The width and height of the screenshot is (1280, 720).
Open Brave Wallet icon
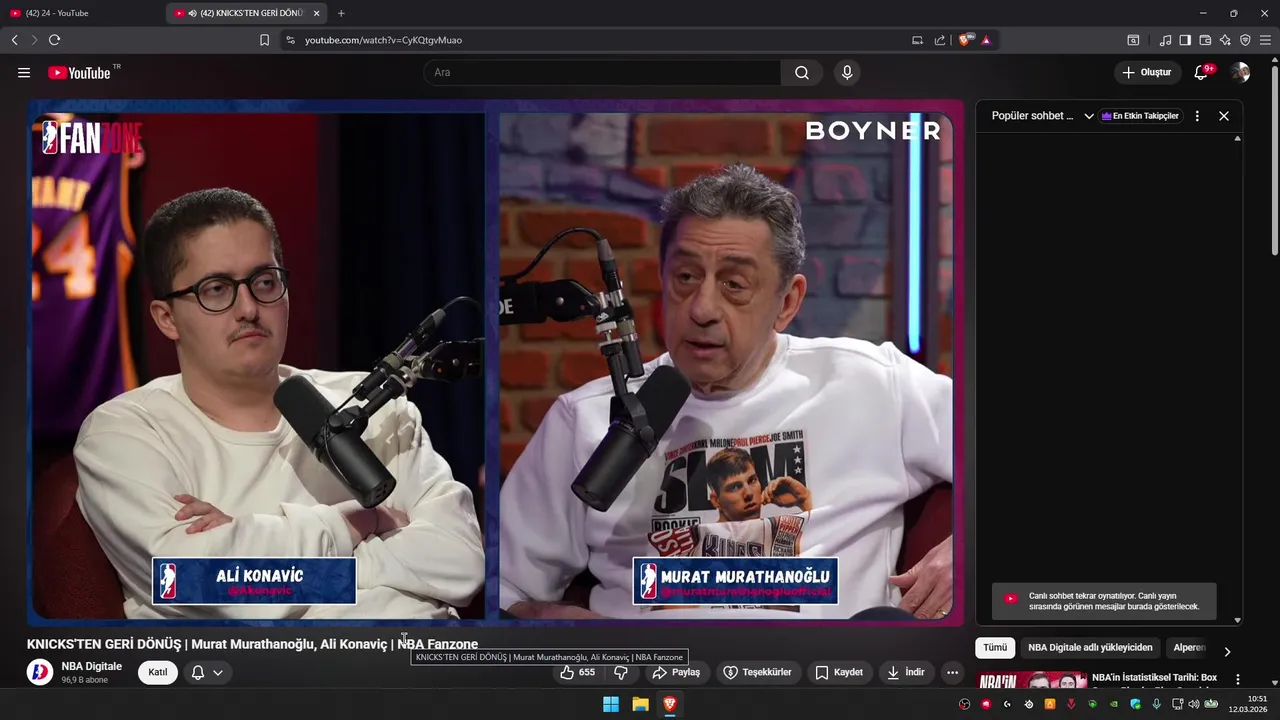point(1205,40)
